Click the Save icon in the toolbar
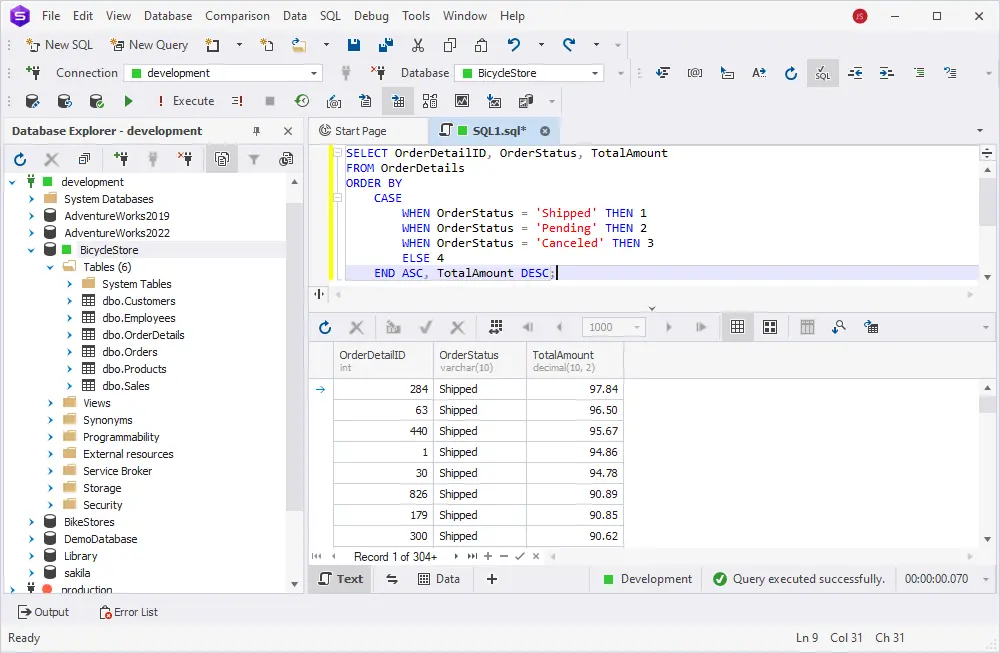This screenshot has height=653, width=1000. pyautogui.click(x=354, y=45)
